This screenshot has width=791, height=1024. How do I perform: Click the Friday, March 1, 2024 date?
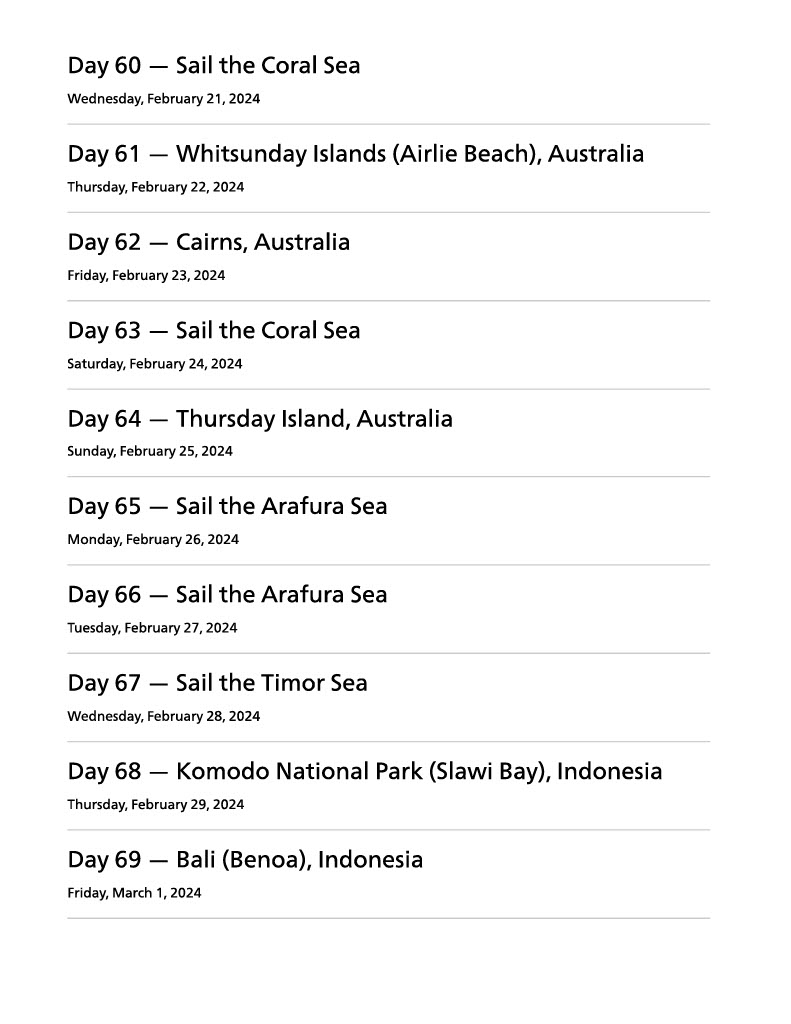click(134, 893)
